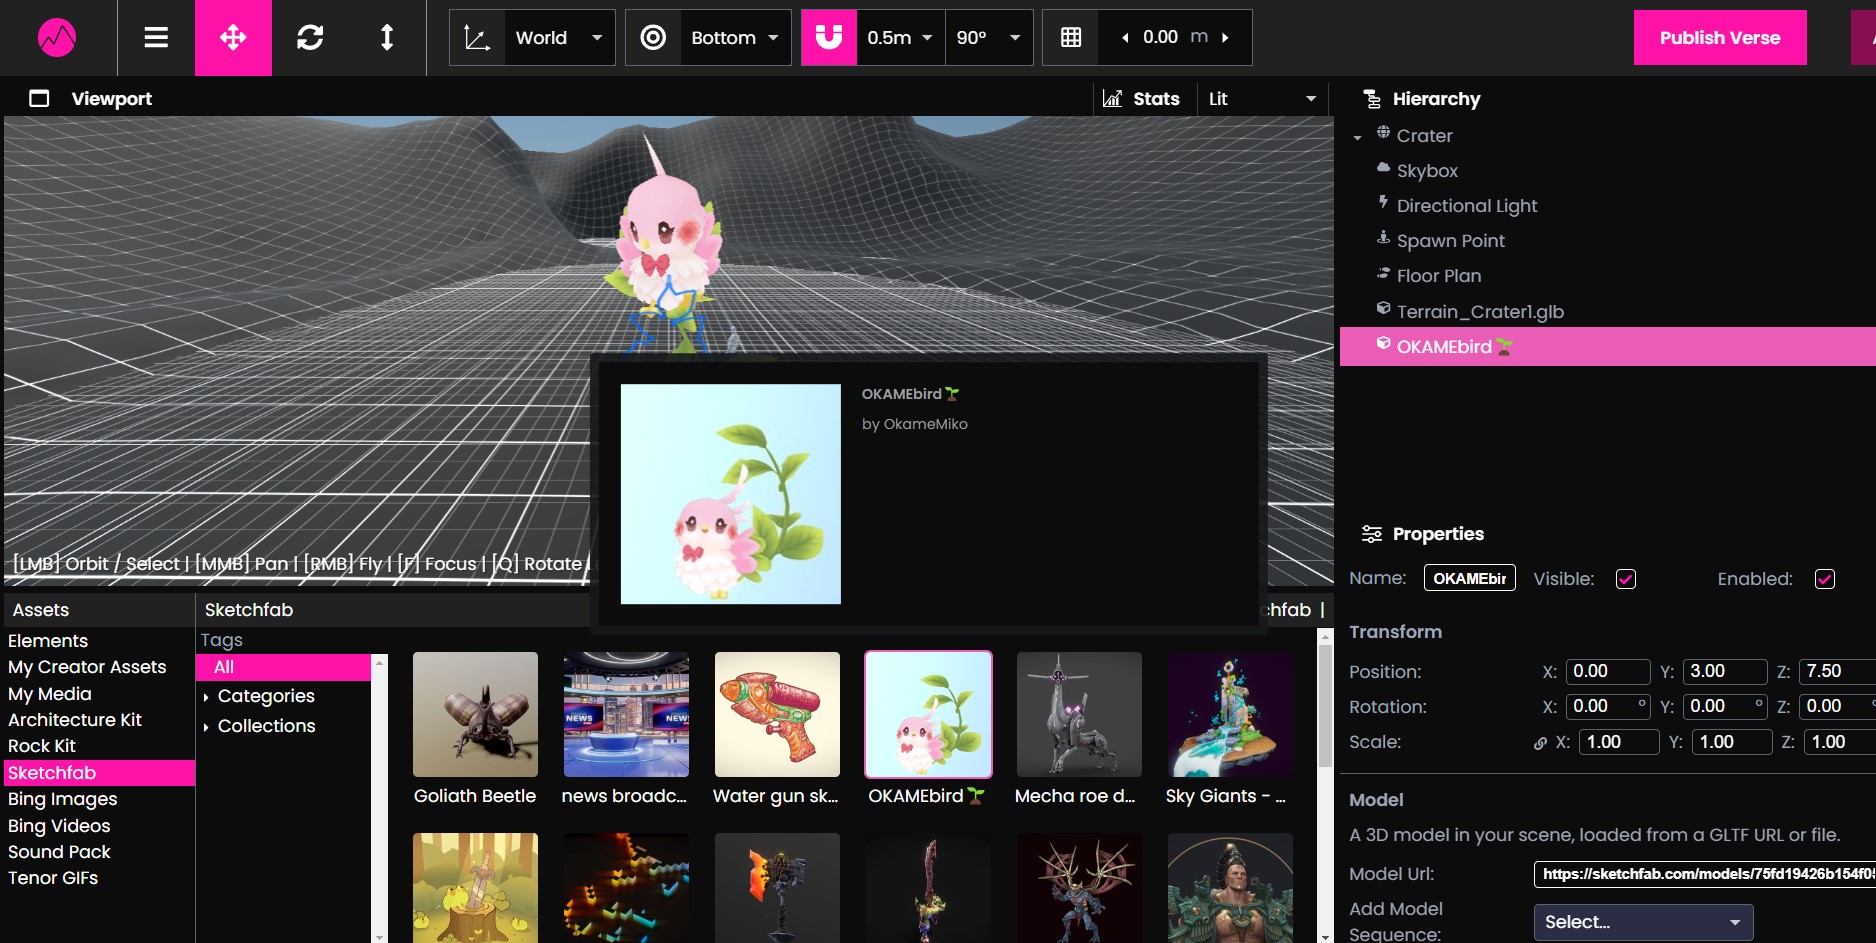Select the Translate move tool

click(x=233, y=38)
